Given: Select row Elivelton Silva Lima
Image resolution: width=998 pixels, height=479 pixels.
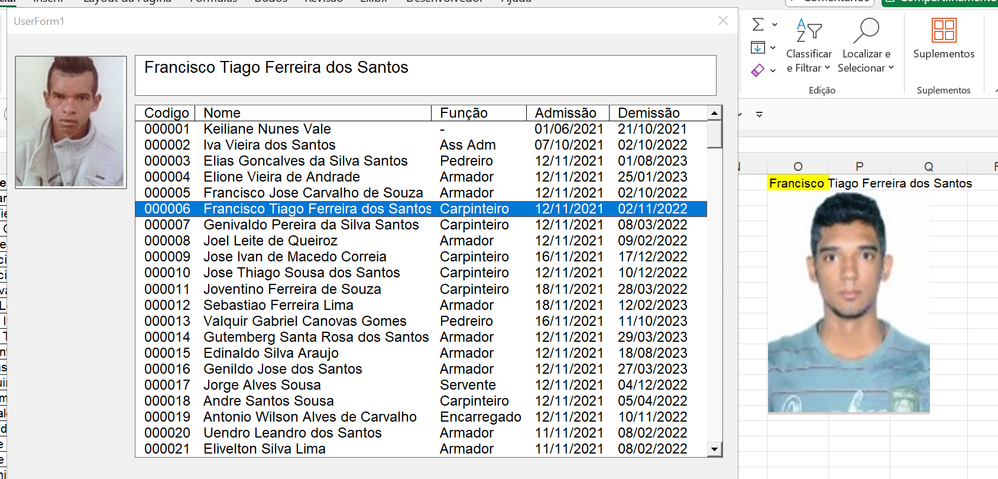Looking at the screenshot, I should (421, 449).
